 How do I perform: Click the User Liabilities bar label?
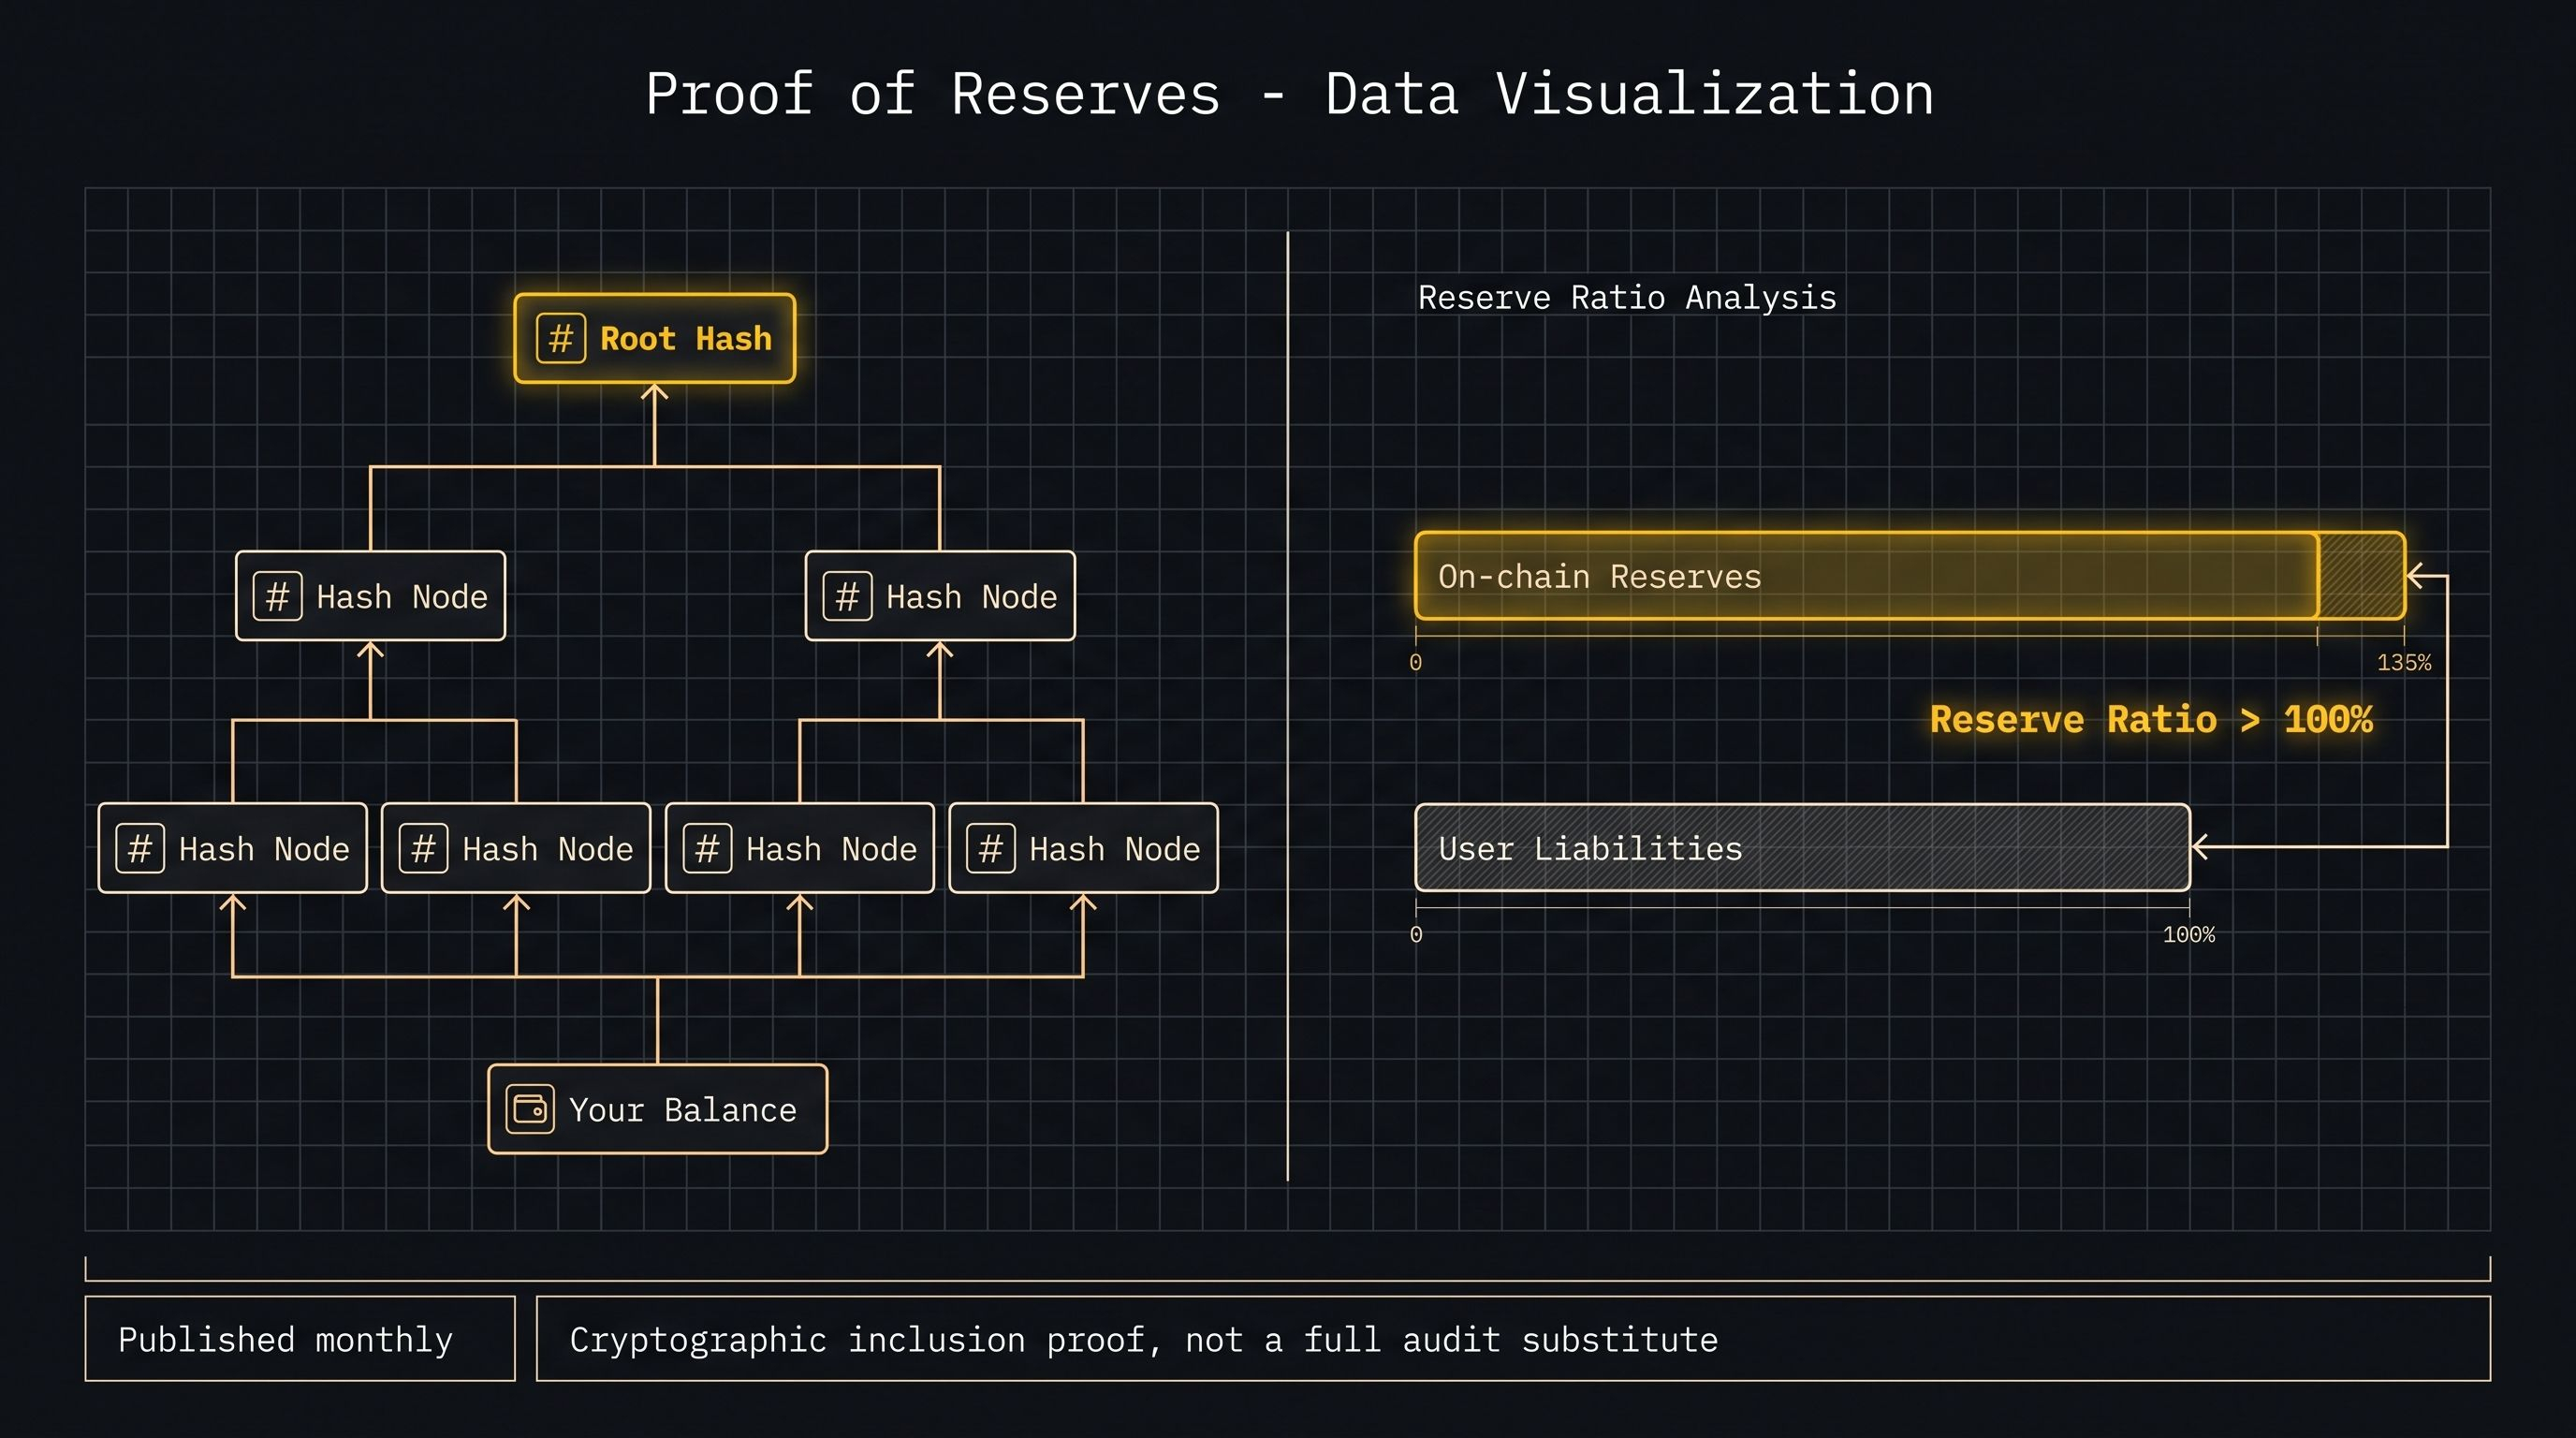click(1590, 848)
